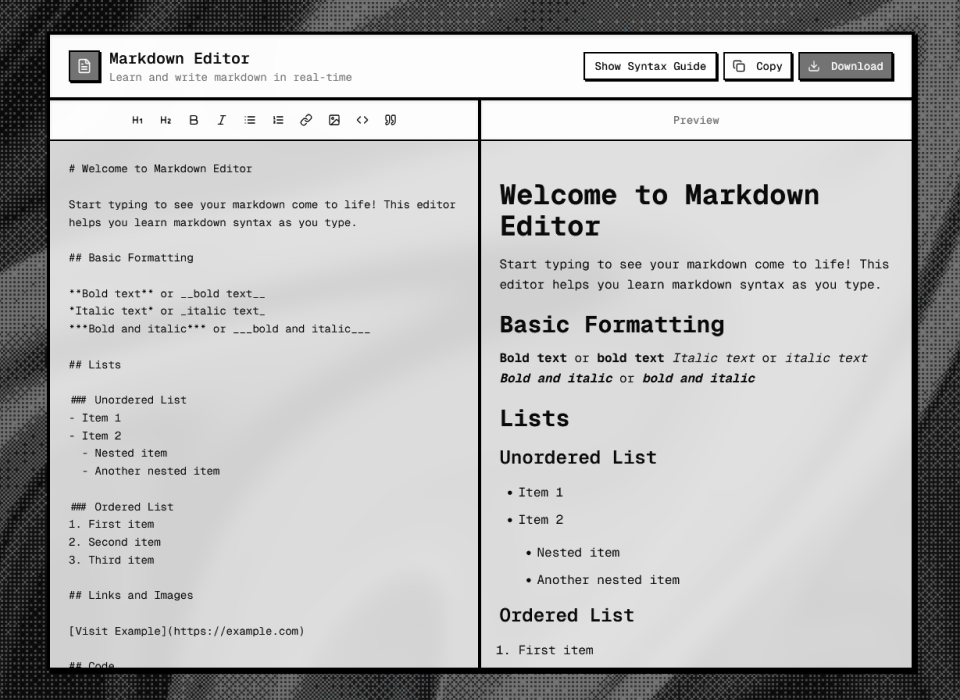Download the markdown file
The image size is (960, 700).
tap(845, 66)
